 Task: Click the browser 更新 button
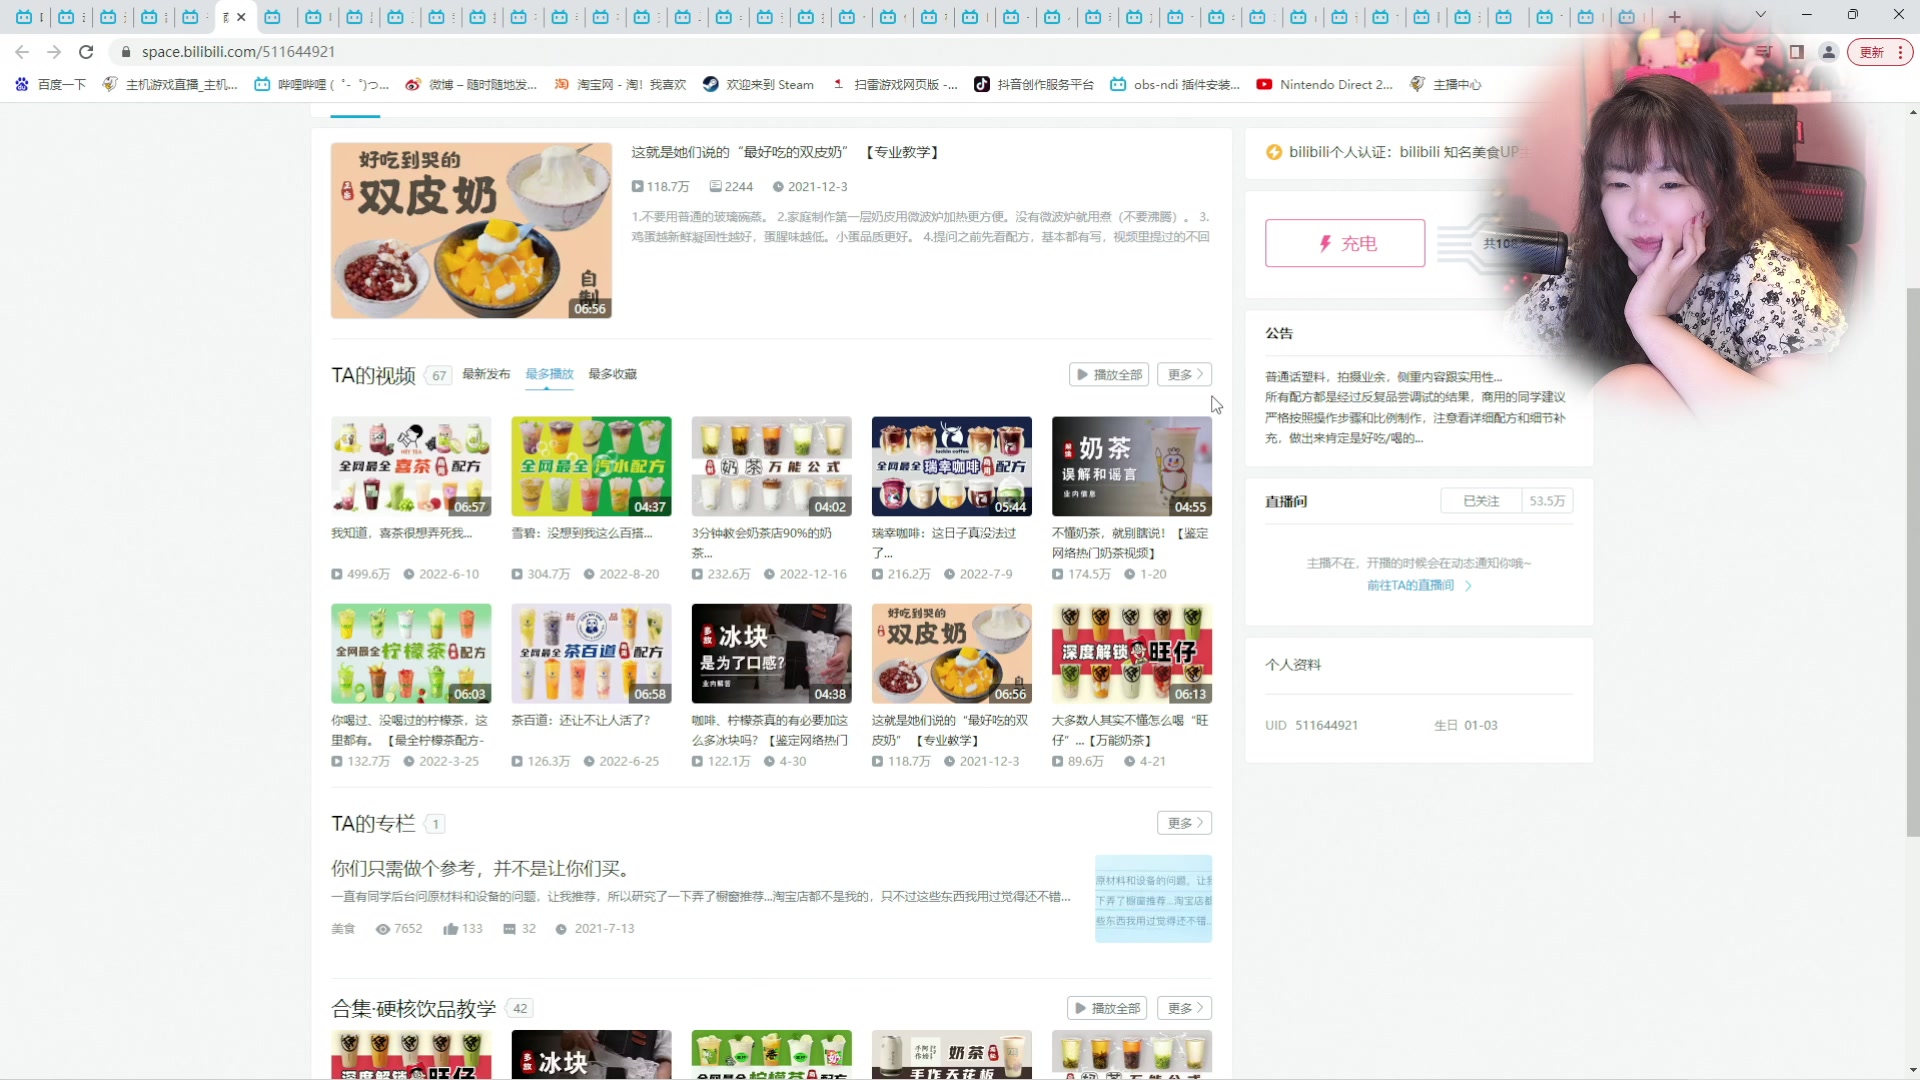point(1871,52)
